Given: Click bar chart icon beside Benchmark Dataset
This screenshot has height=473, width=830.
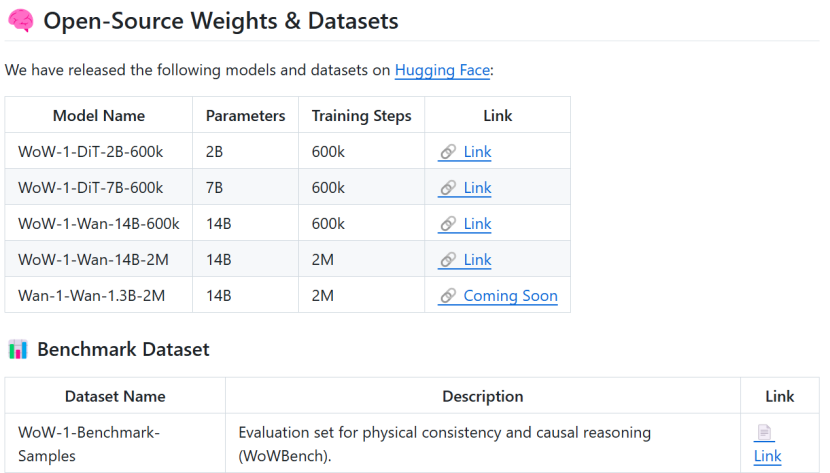Looking at the screenshot, I should pyautogui.click(x=18, y=349).
